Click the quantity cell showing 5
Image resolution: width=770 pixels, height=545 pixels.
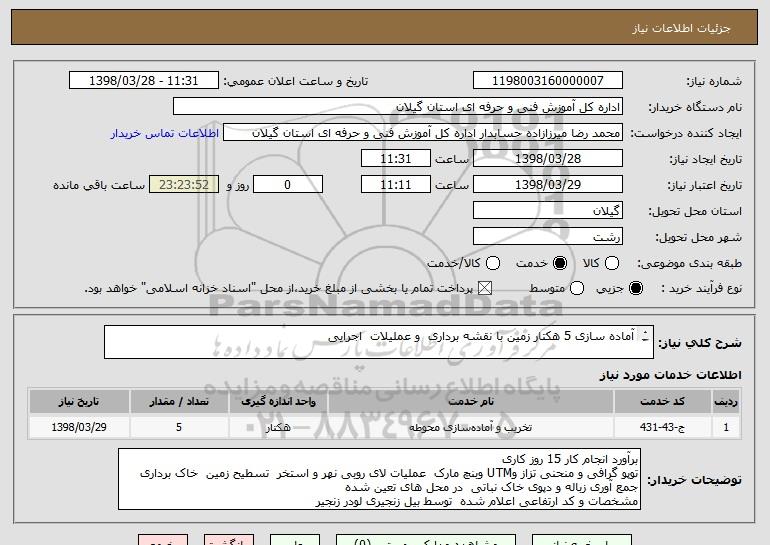[x=179, y=427]
